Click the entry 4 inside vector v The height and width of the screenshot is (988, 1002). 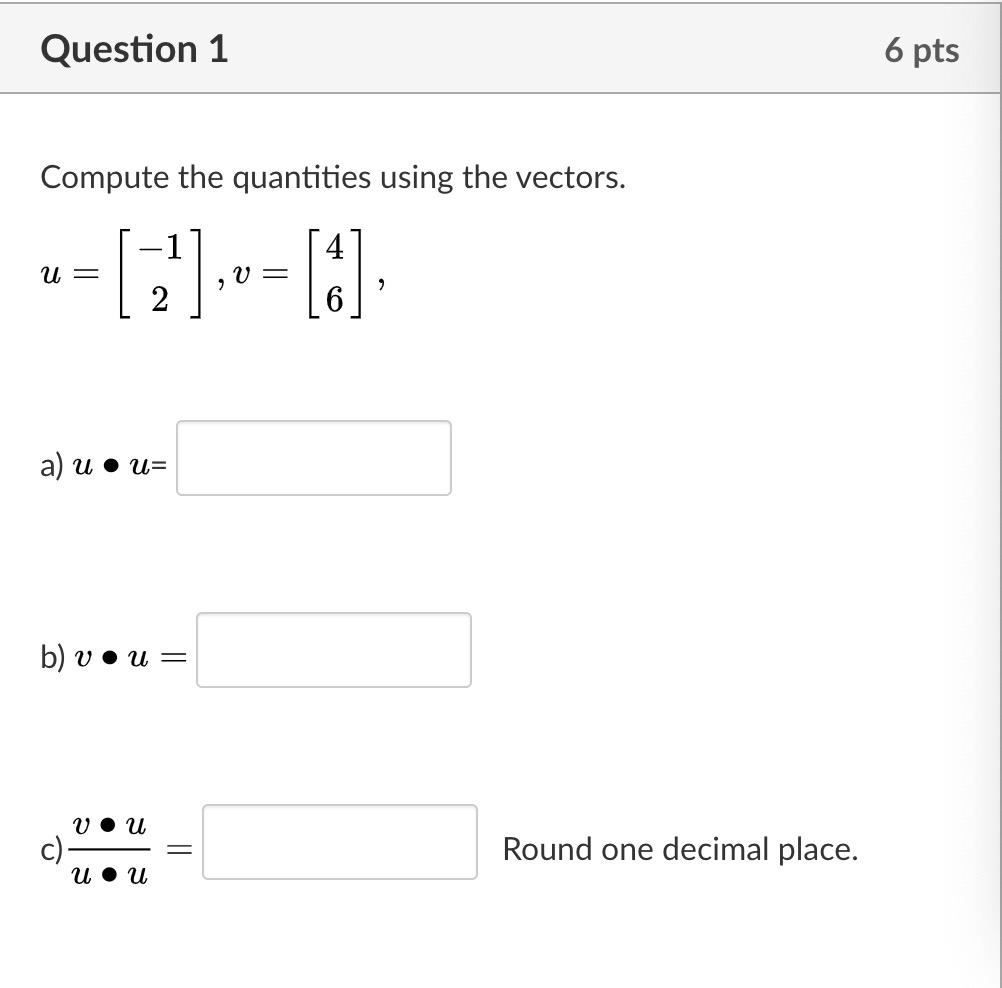click(x=334, y=245)
